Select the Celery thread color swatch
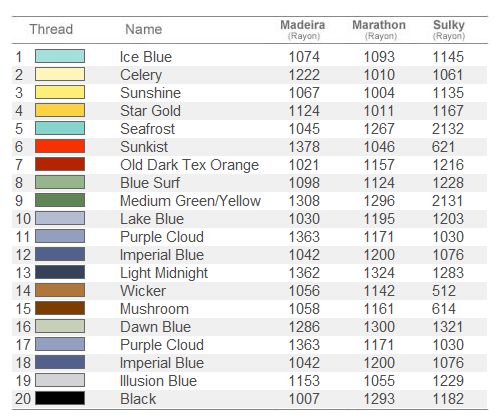 [x=60, y=74]
